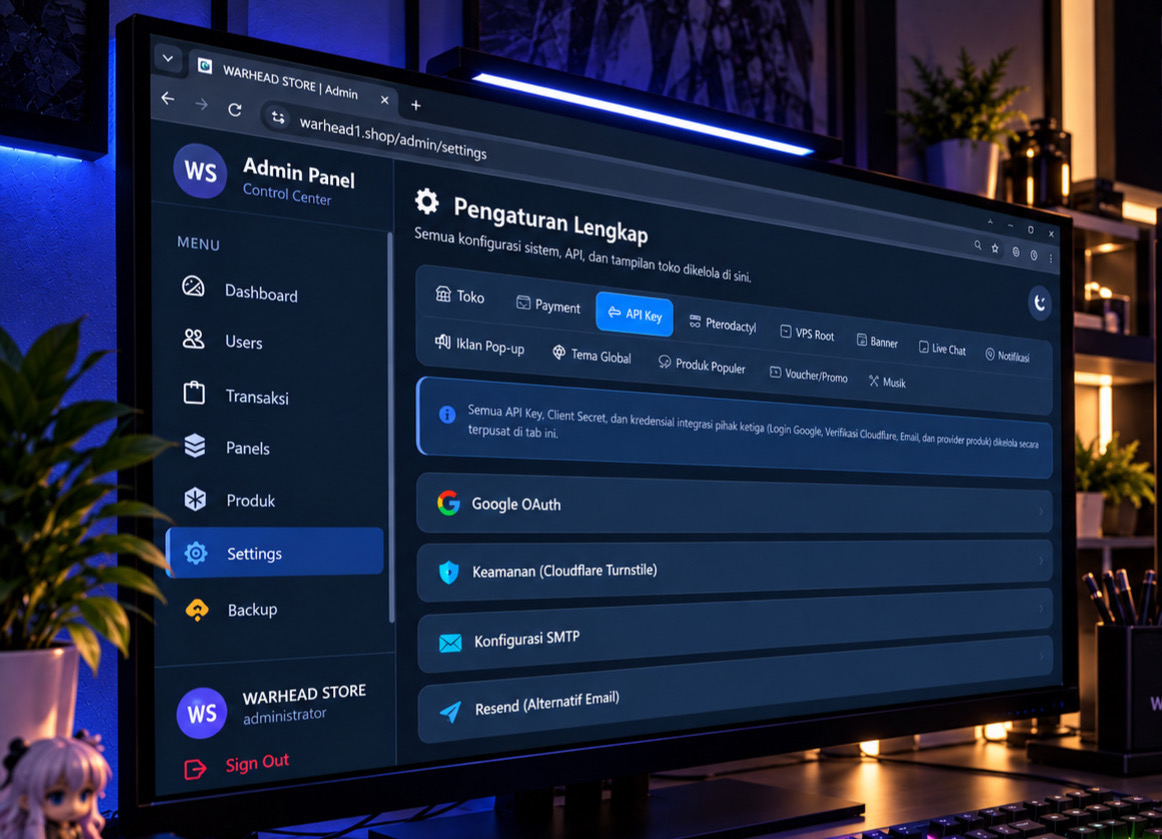
Task: Open the Dashboard gauge icon in sidebar
Action: (193, 286)
